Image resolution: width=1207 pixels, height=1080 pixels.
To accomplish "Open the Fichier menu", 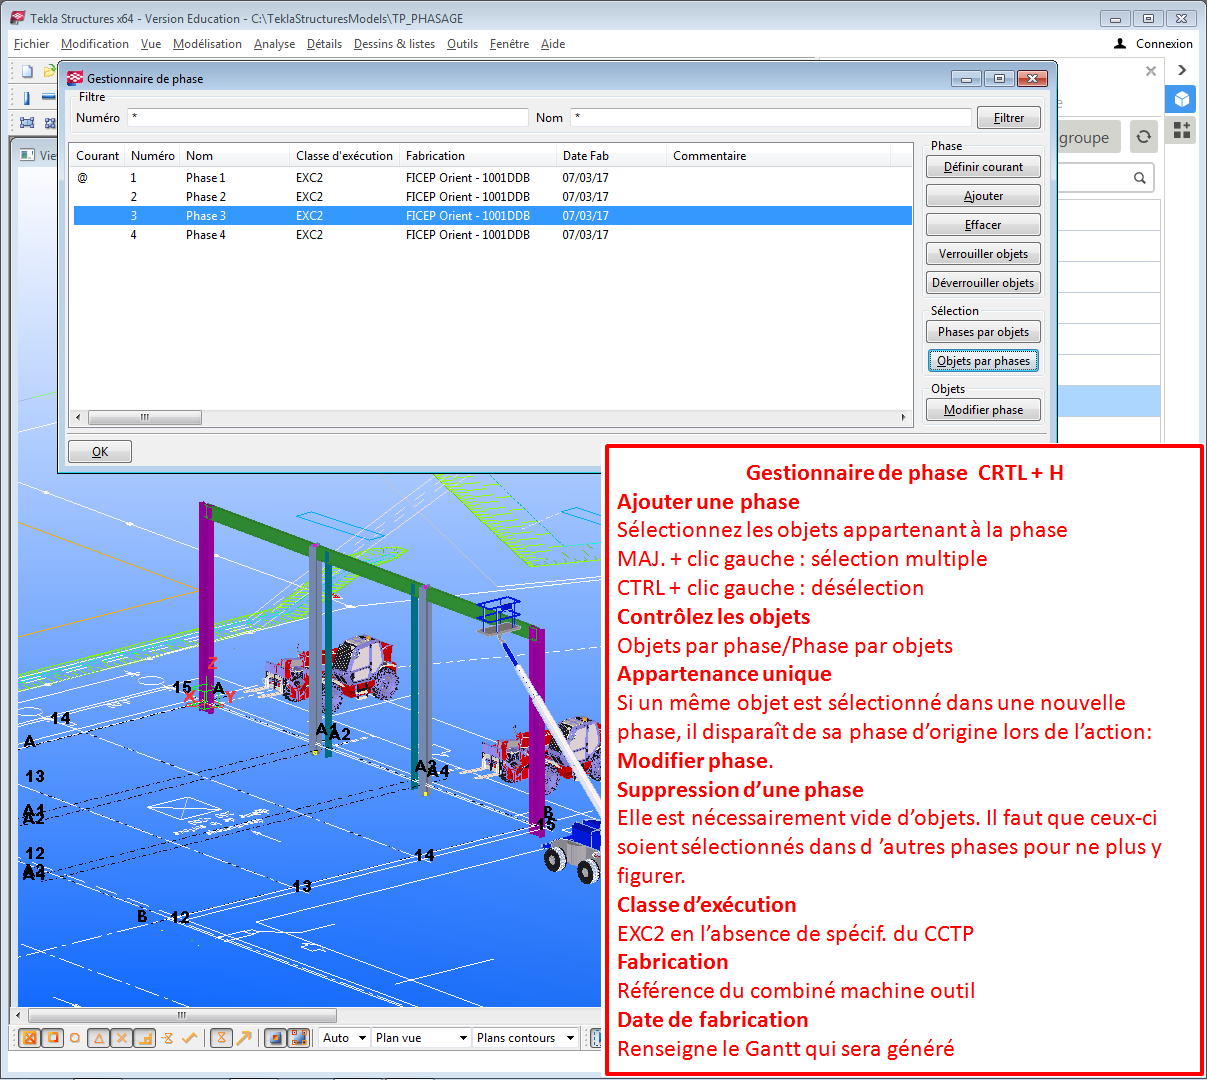I will (x=32, y=44).
